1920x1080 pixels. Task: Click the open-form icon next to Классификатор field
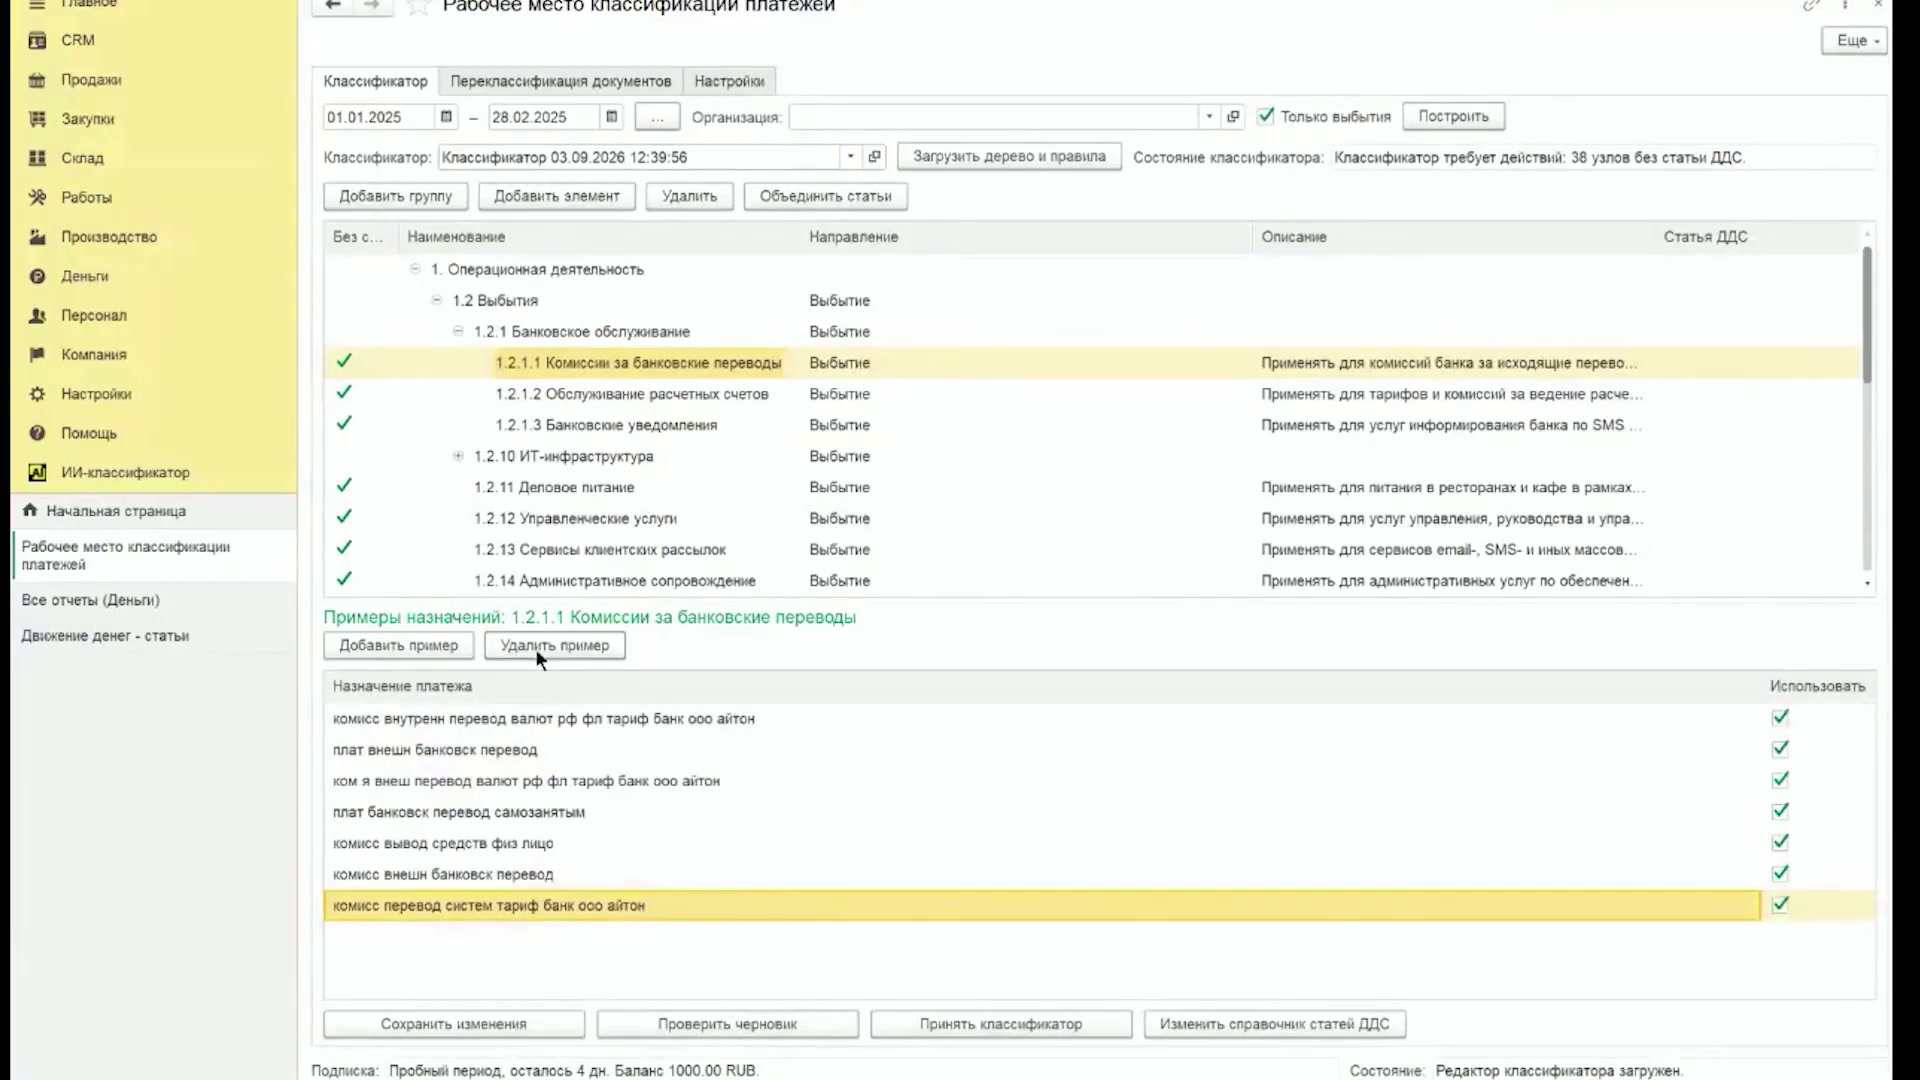[874, 157]
